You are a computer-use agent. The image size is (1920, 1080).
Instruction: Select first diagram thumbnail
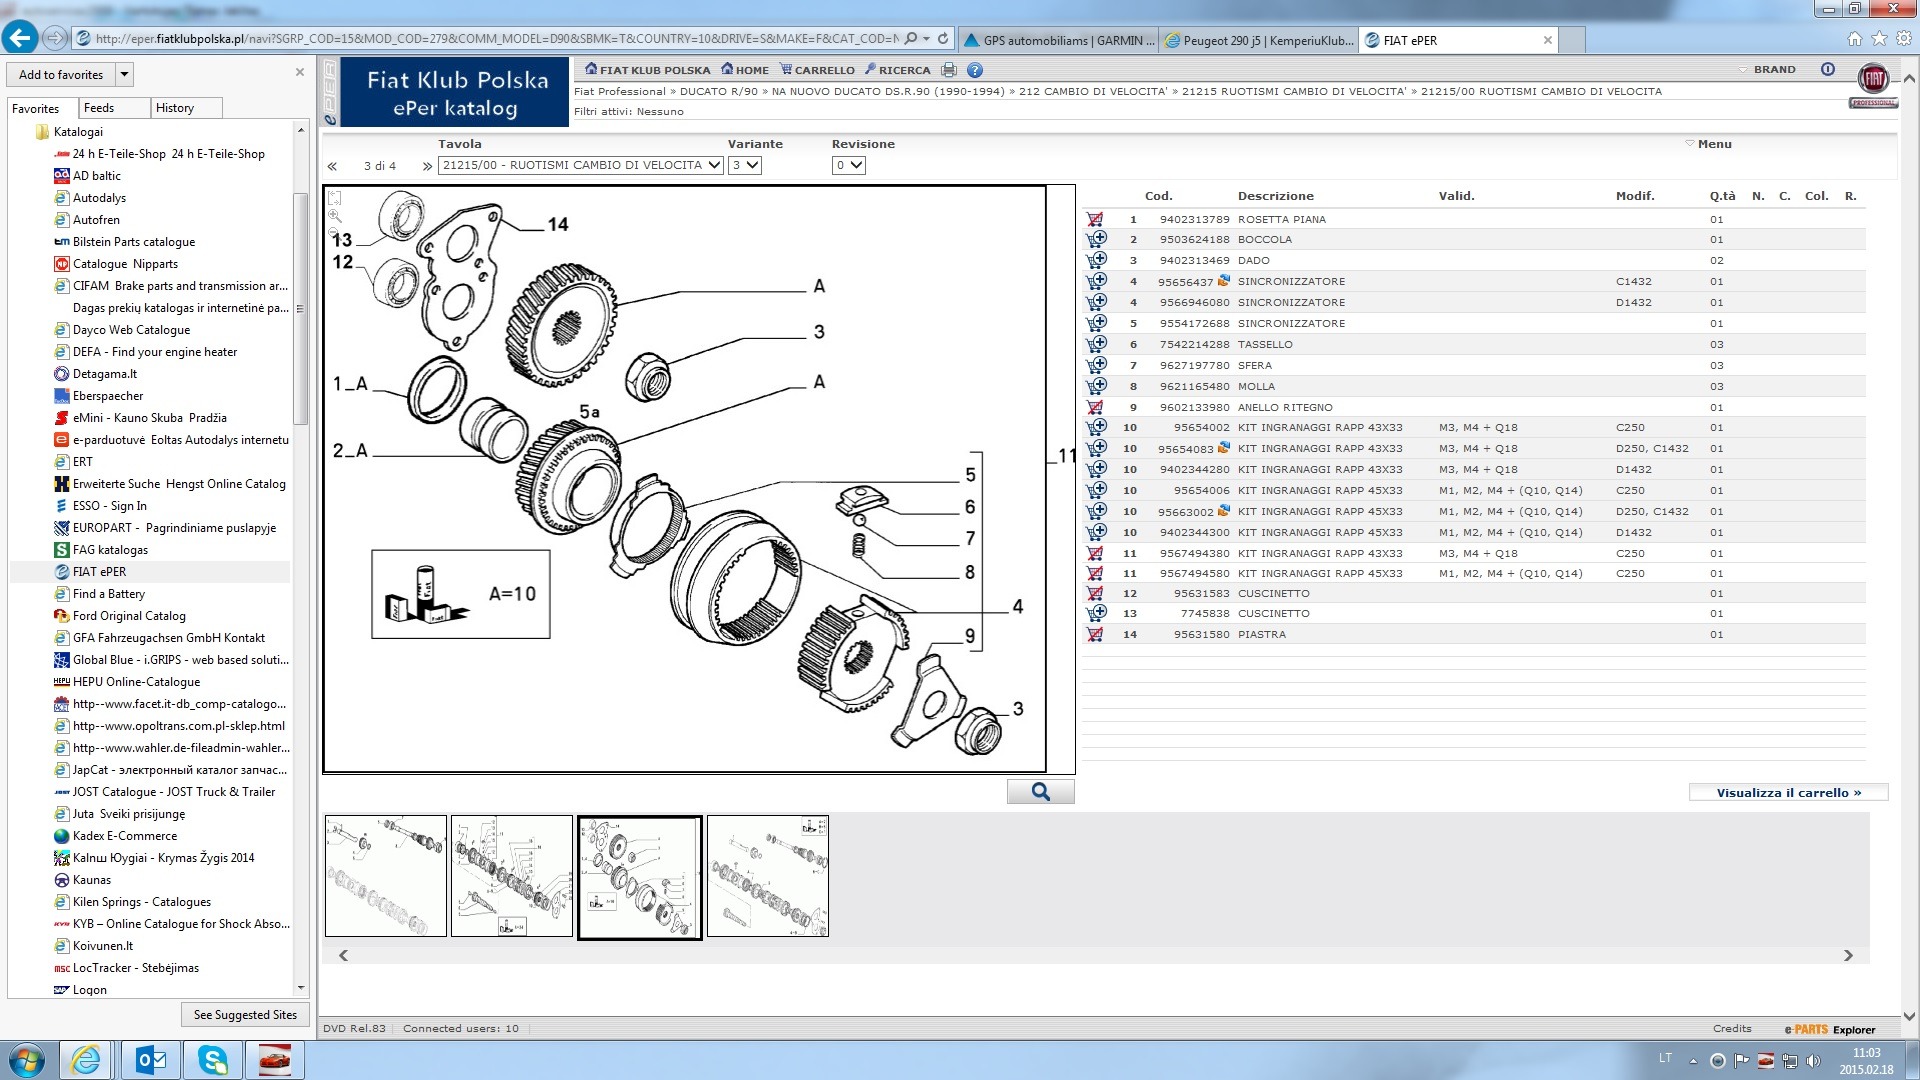(385, 876)
